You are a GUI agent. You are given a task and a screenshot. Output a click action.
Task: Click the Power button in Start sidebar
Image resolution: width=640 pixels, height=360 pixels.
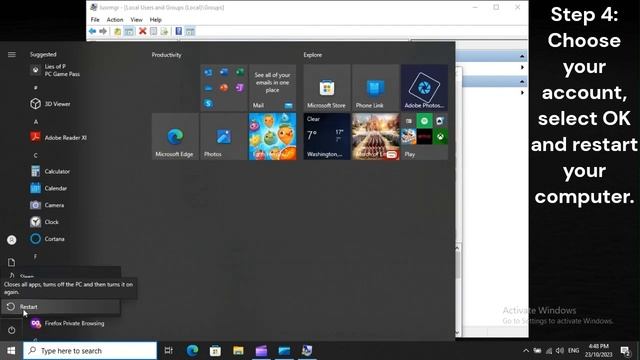[11, 330]
